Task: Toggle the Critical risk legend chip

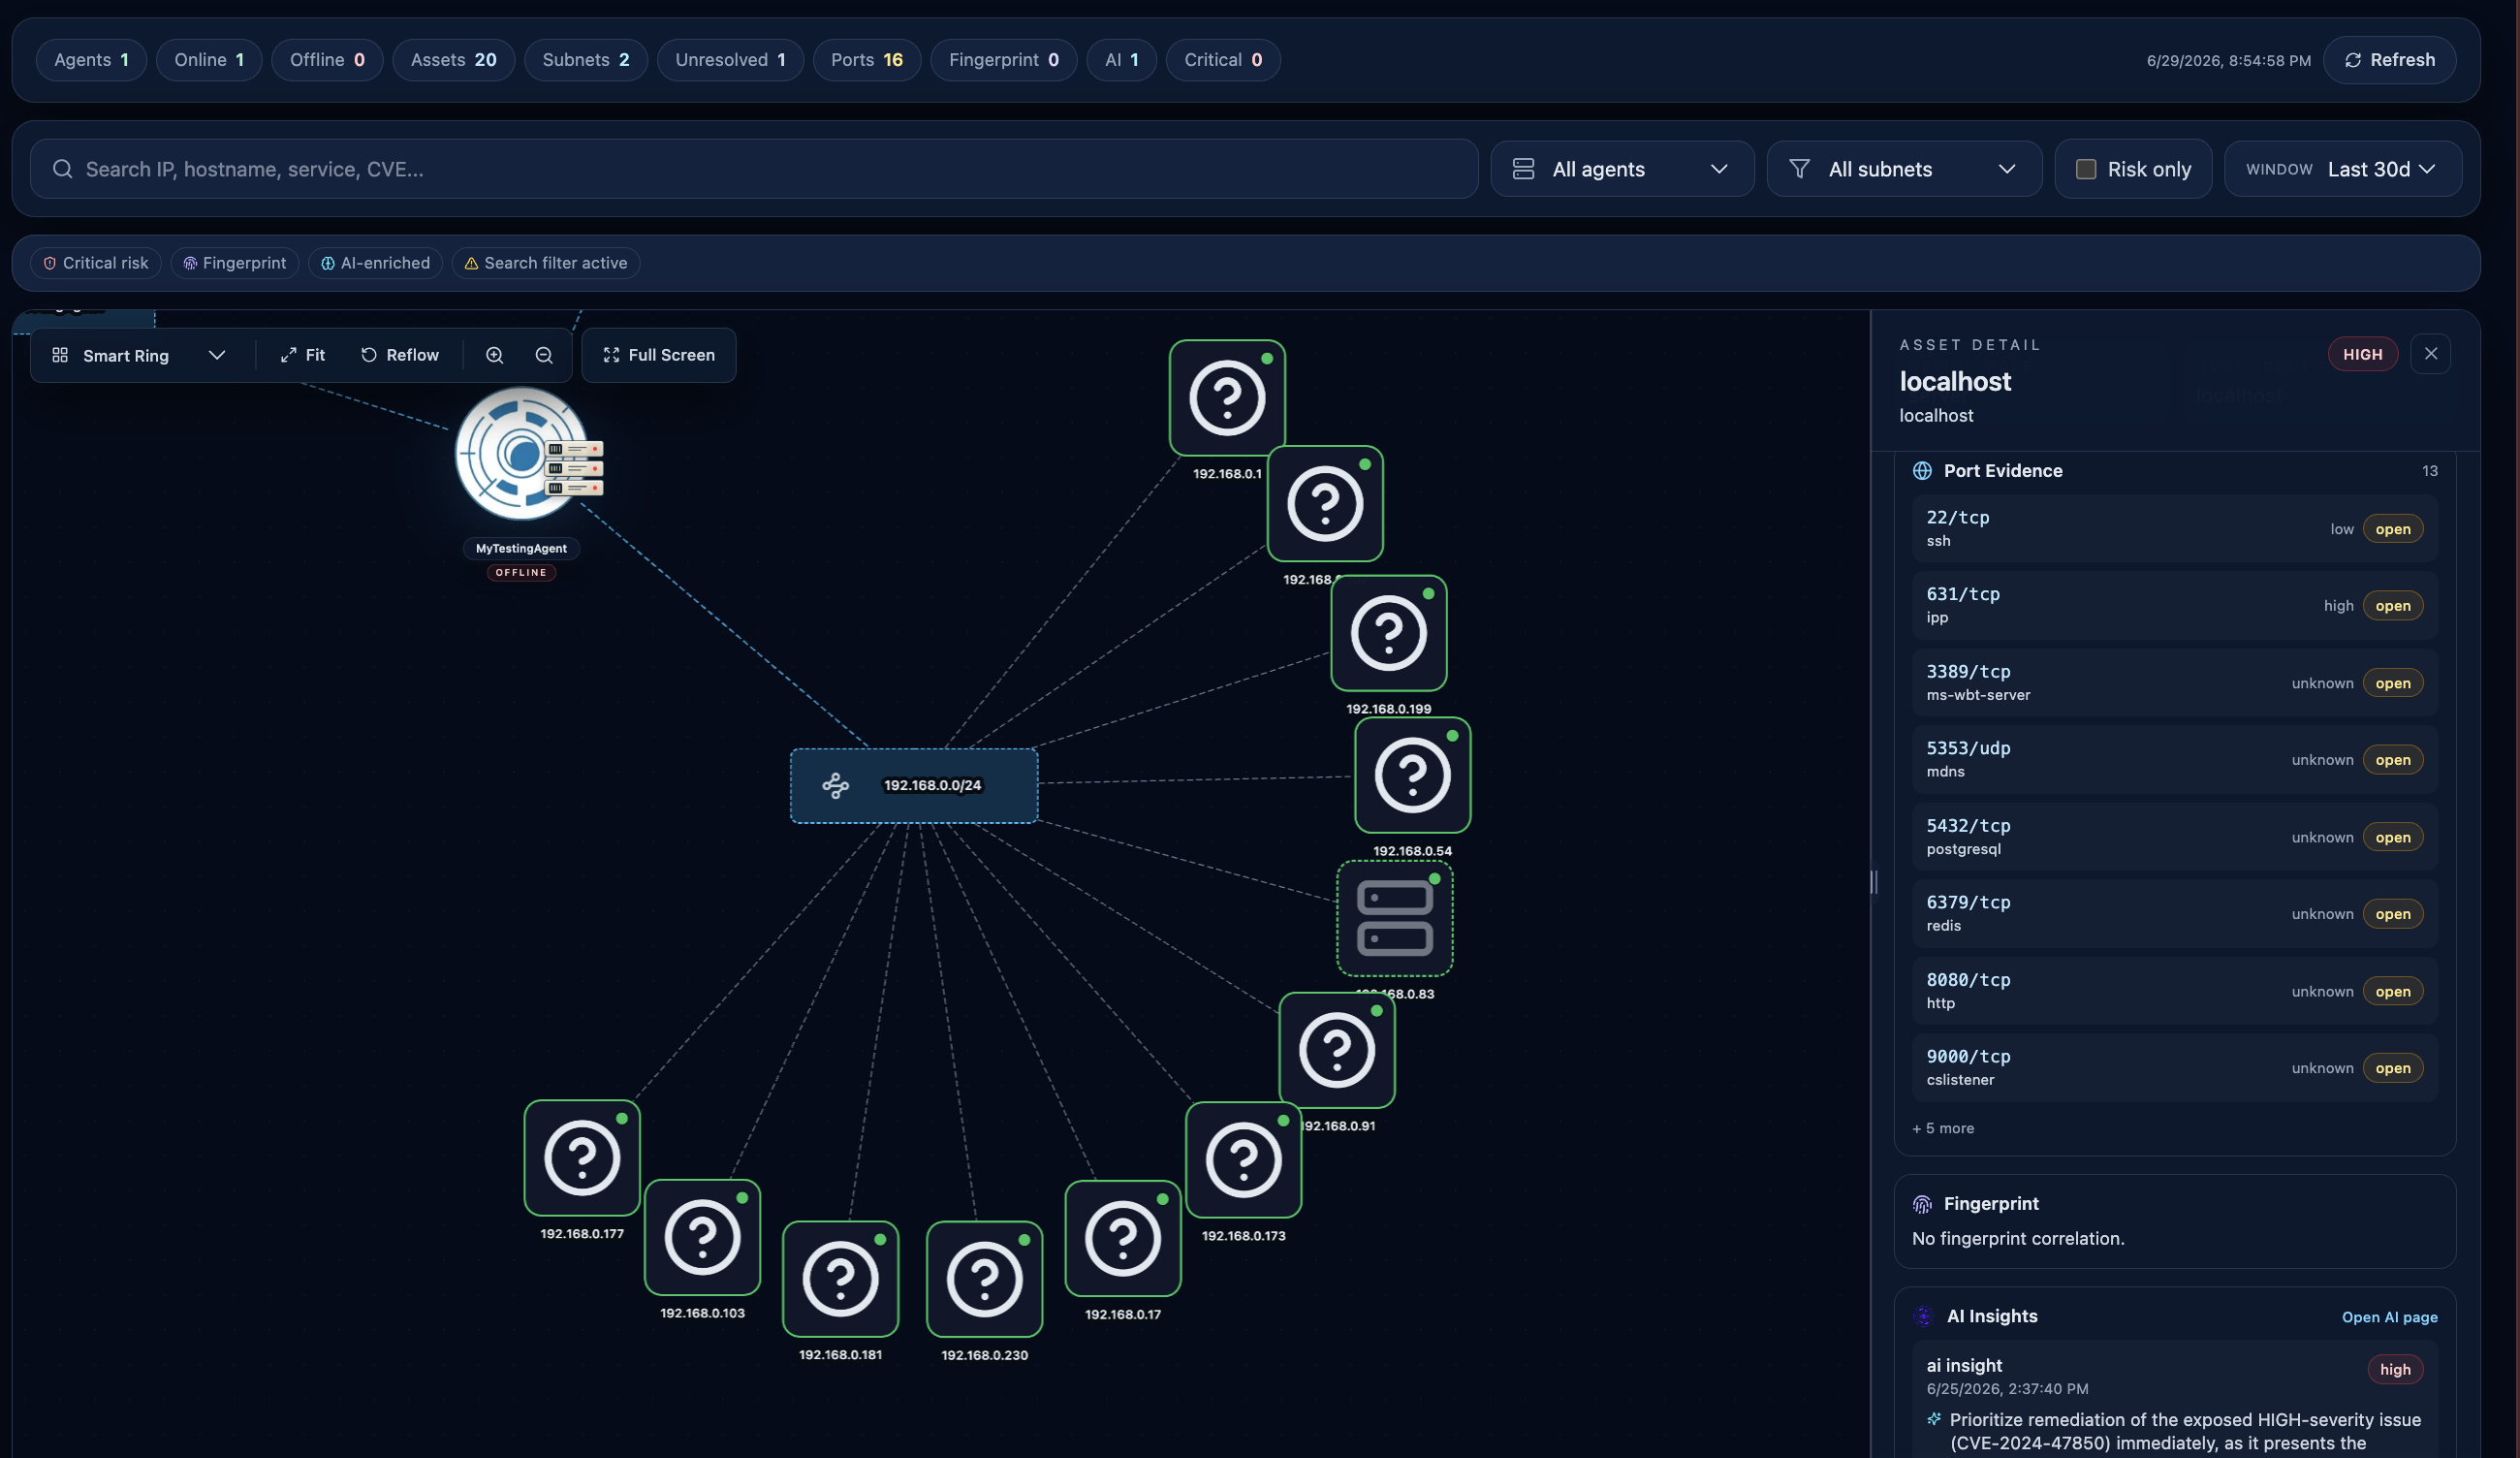Action: 96,263
